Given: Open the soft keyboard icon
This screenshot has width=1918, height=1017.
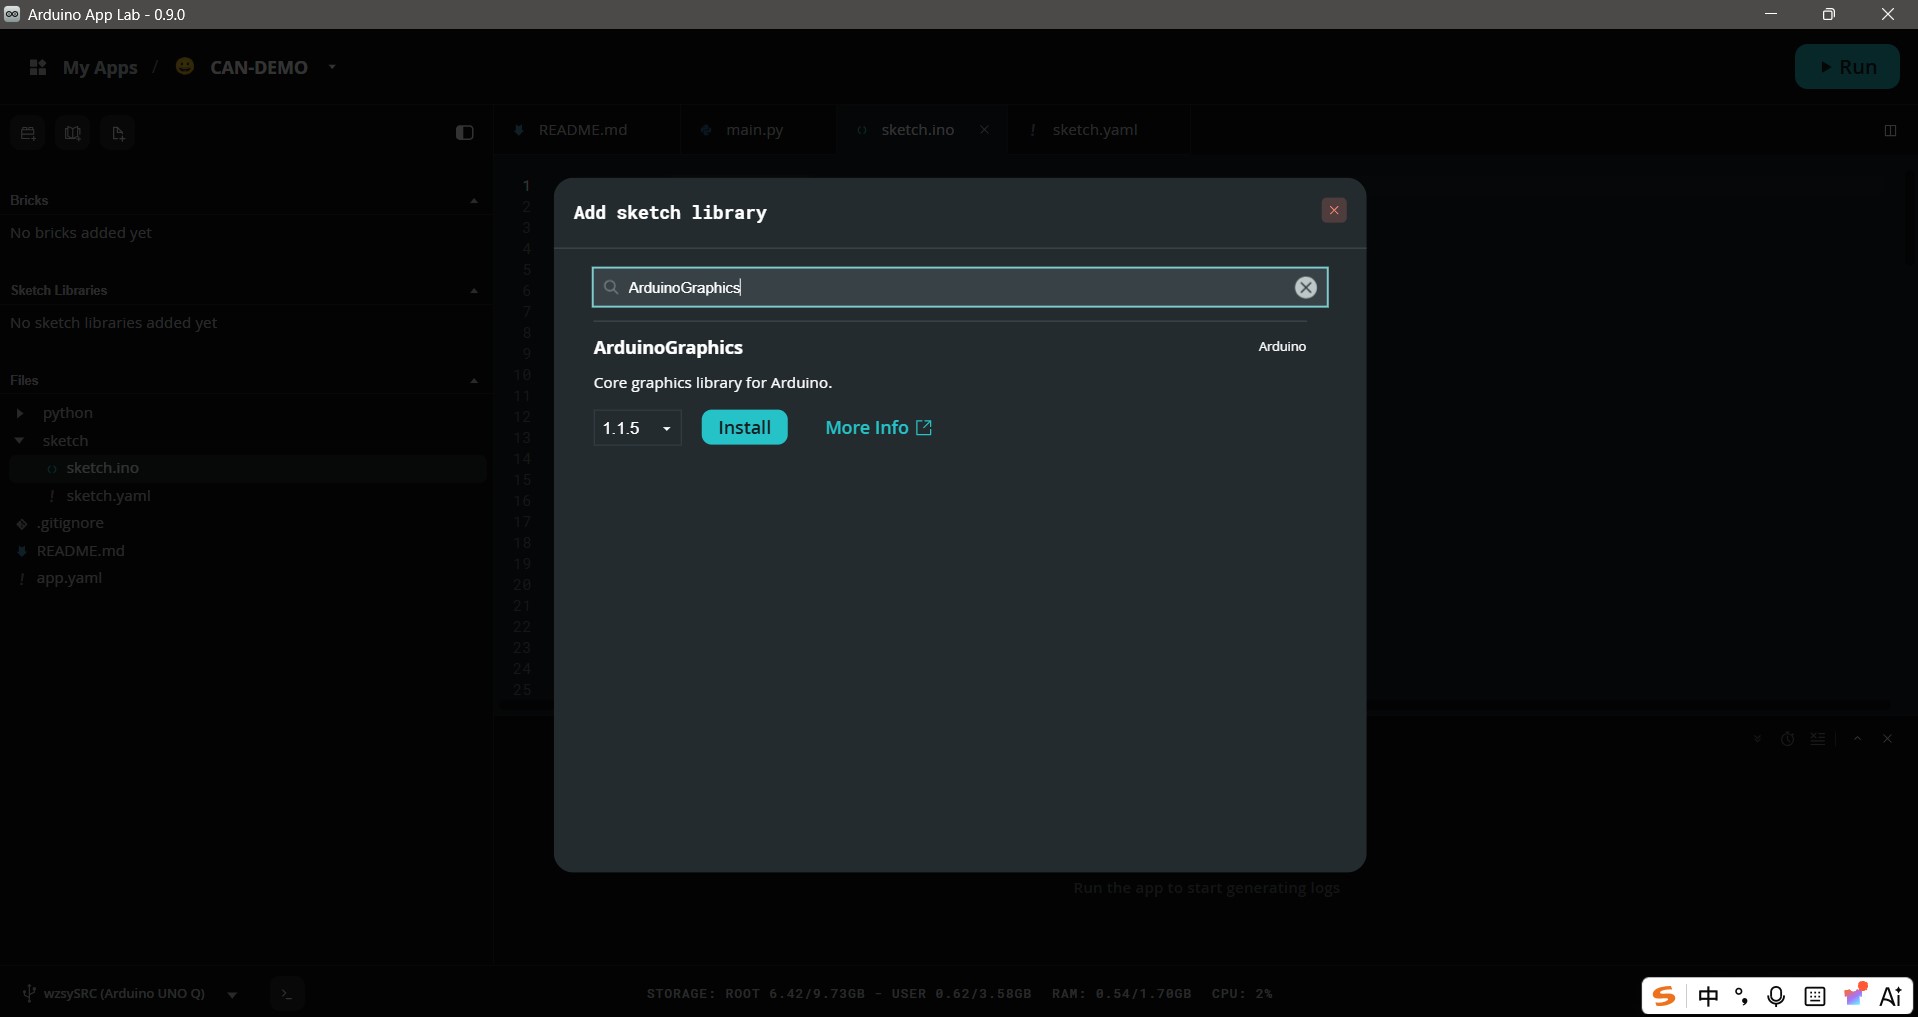Looking at the screenshot, I should pos(1815,996).
